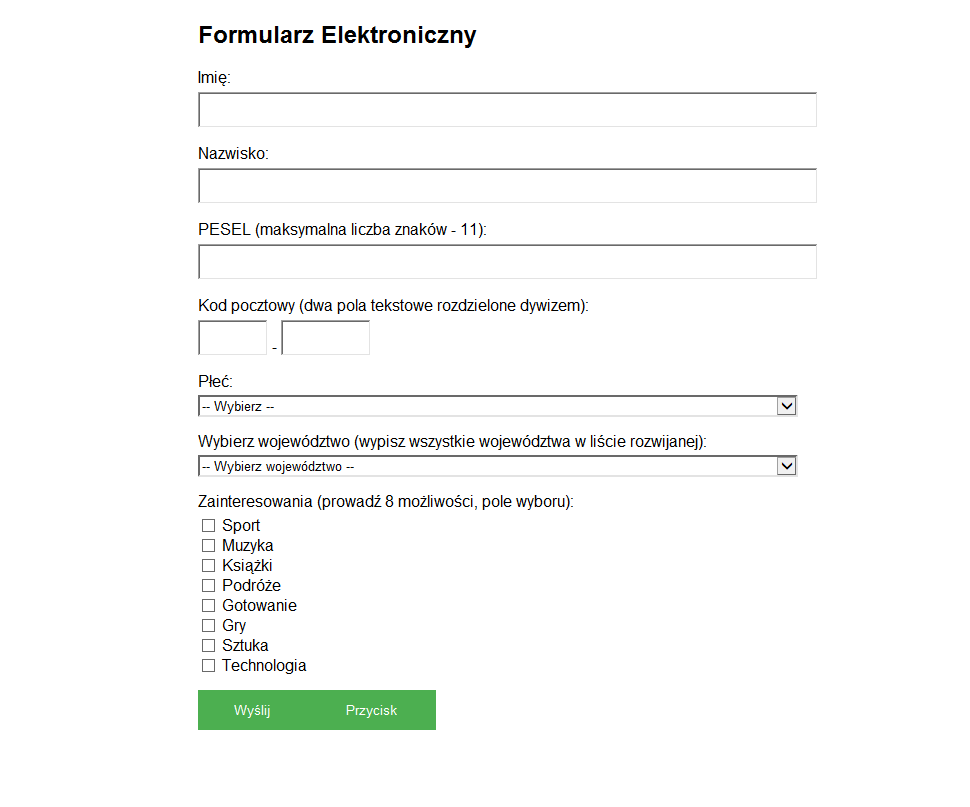Enable the Książki interest checkbox

coord(208,566)
